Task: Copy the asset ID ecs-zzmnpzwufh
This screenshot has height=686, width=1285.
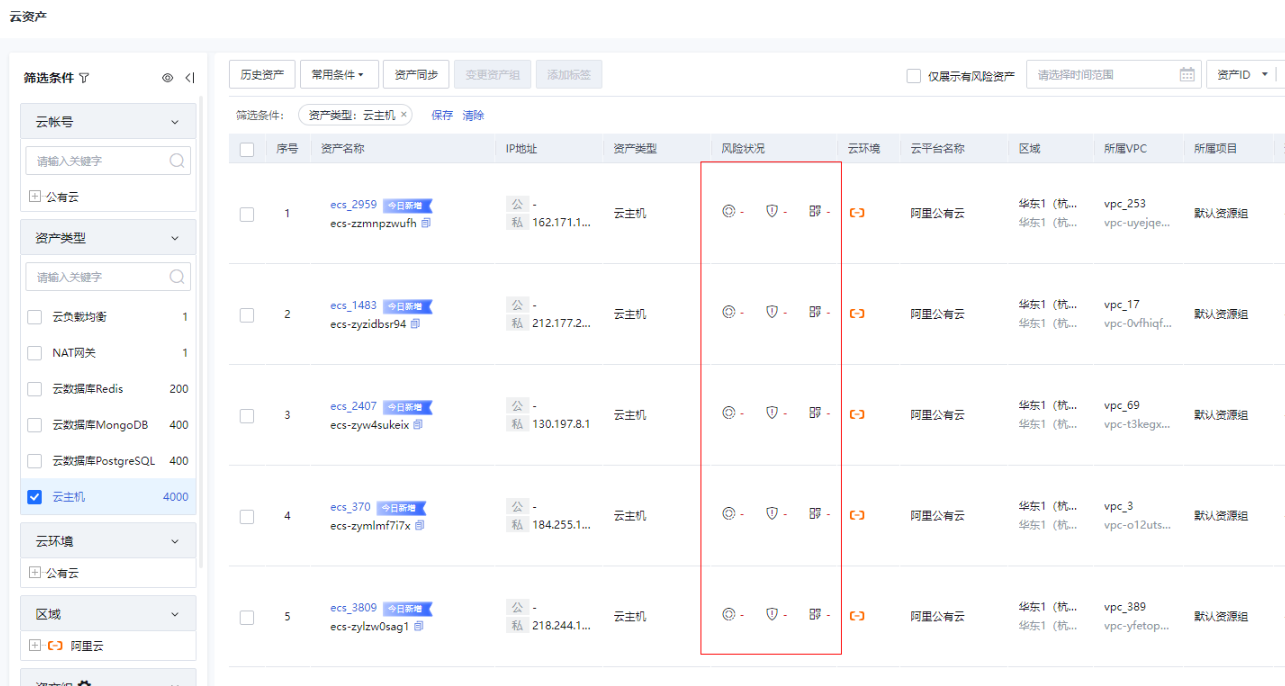Action: 426,223
